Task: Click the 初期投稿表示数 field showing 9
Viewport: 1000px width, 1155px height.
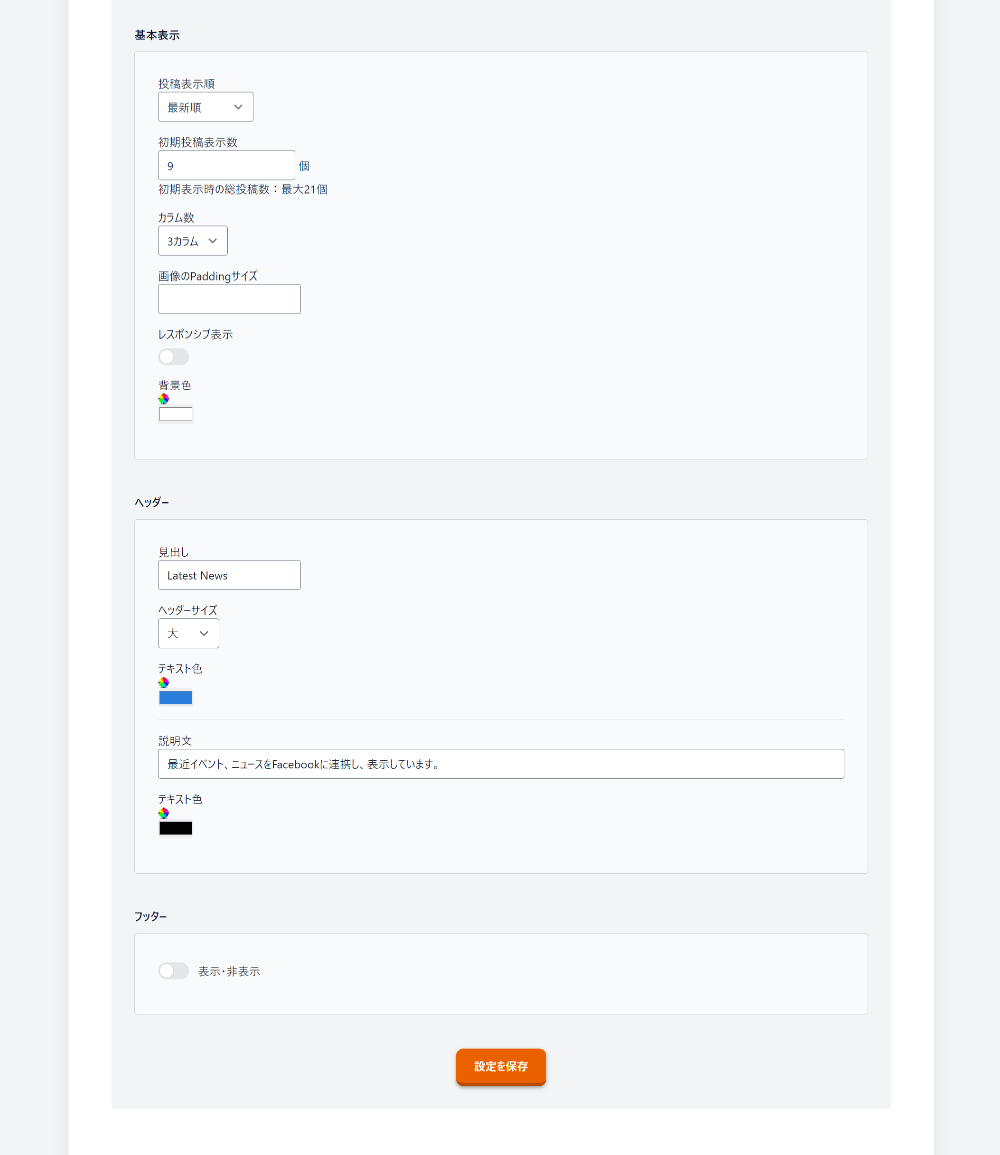Action: click(226, 164)
